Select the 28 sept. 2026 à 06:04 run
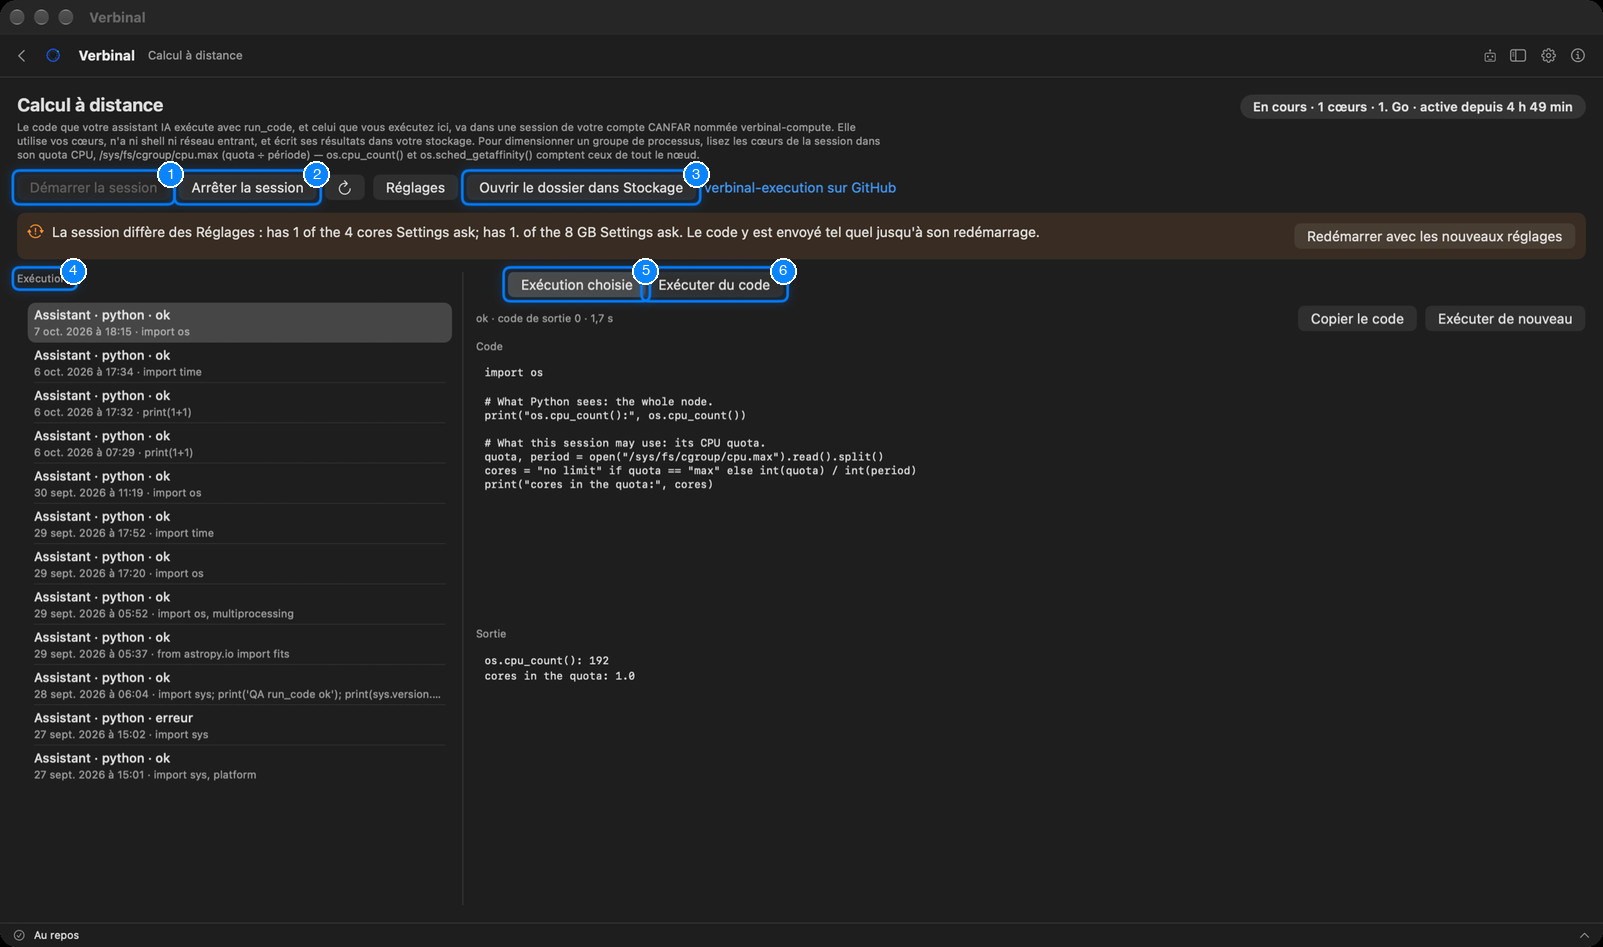1603x947 pixels. coord(240,685)
